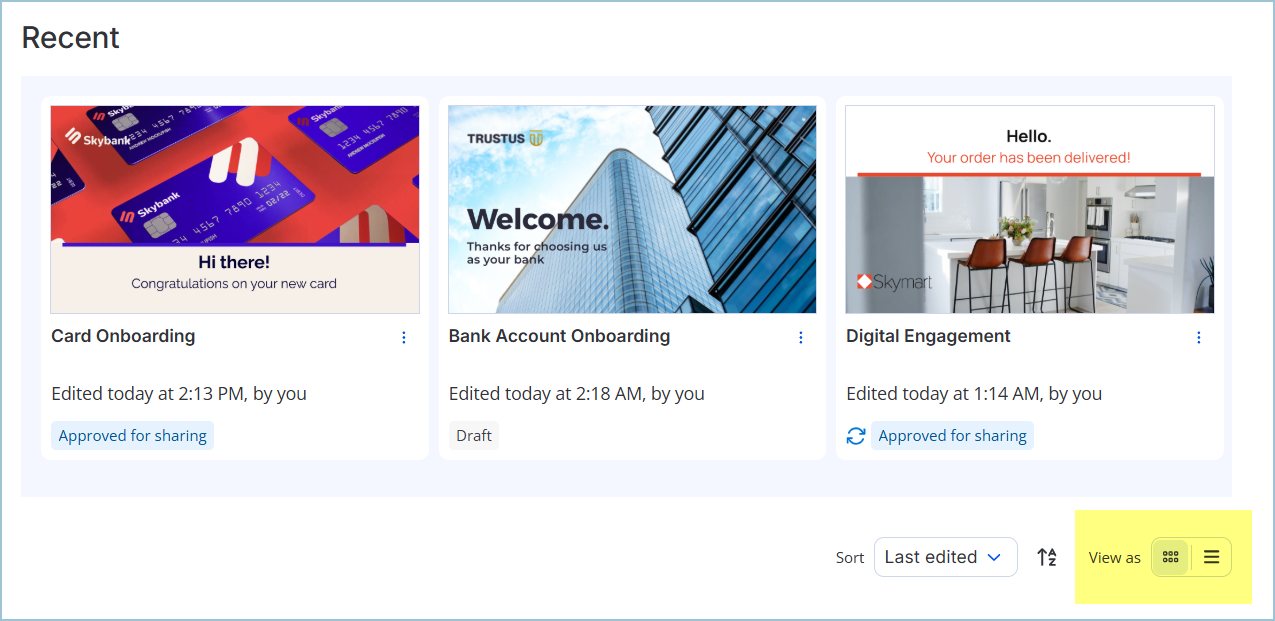Toggle the ascending/descending sort order icon
This screenshot has height=621, width=1275.
[1047, 557]
